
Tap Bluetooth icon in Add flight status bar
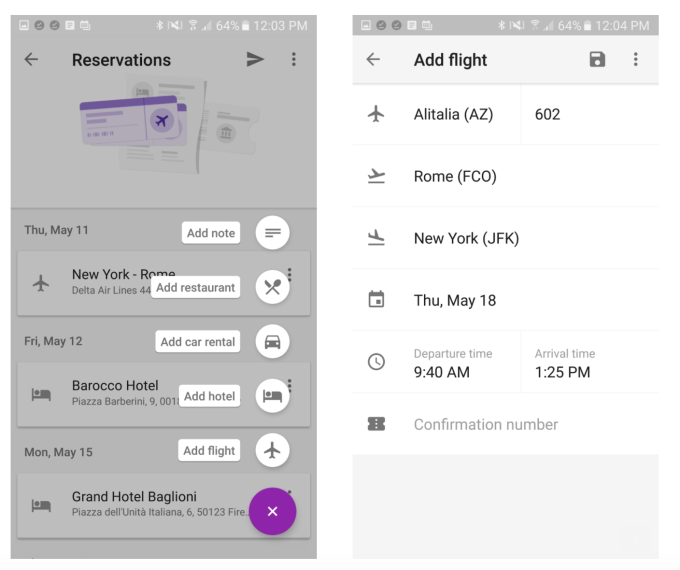(x=501, y=26)
